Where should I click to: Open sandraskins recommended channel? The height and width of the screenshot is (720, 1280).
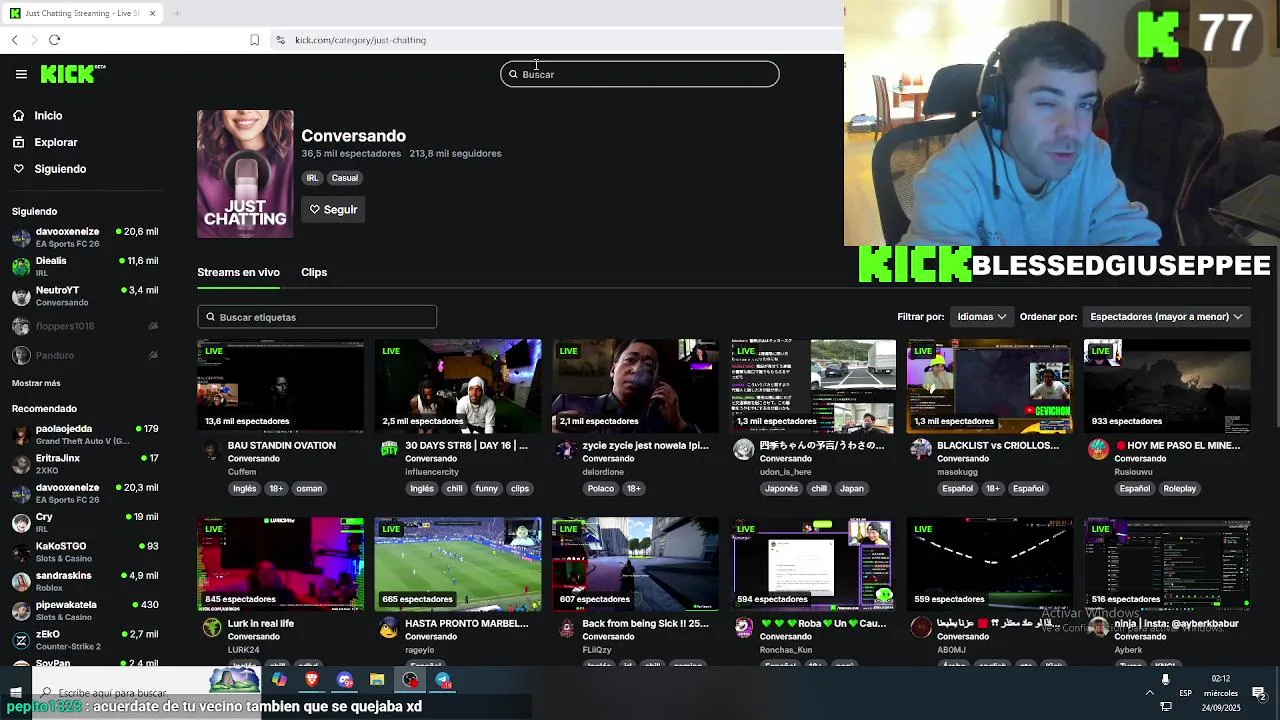(85, 582)
